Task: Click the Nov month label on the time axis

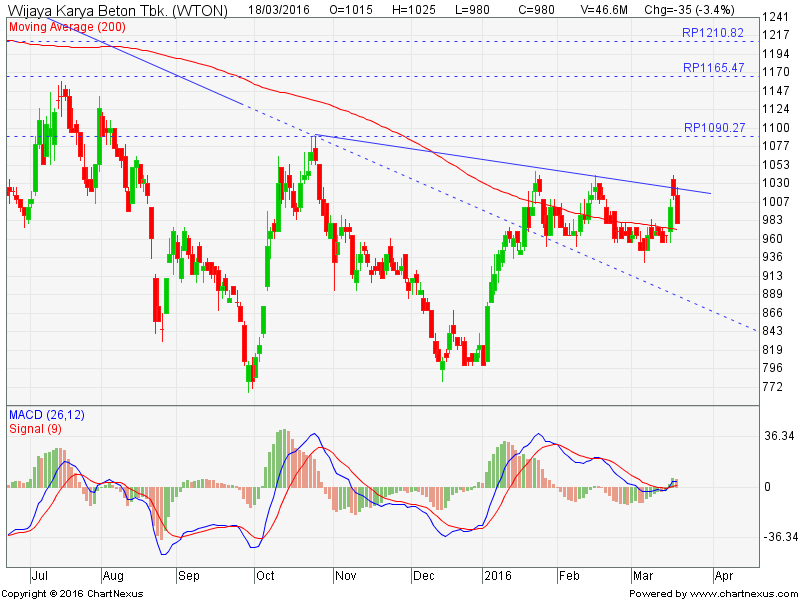Action: tap(345, 576)
